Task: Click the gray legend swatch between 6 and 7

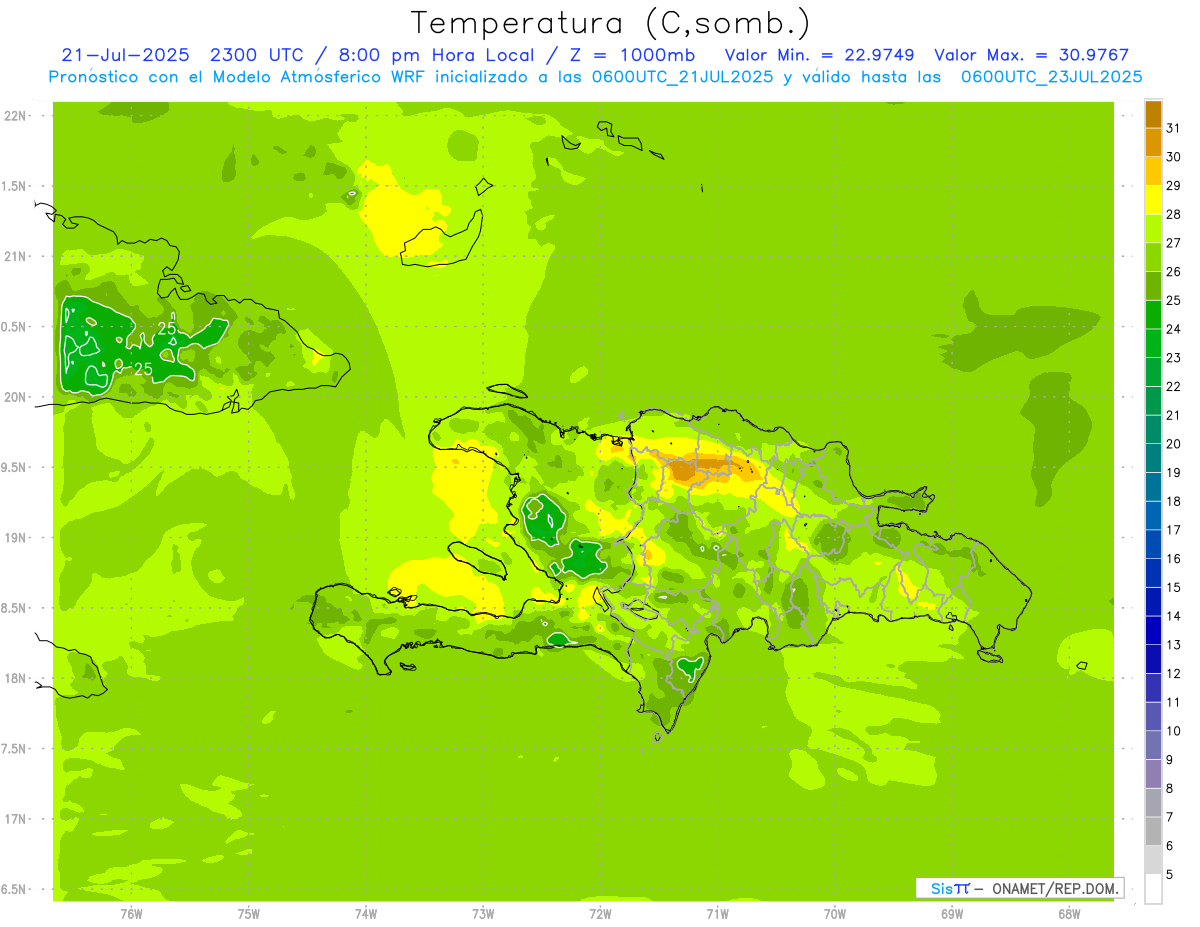Action: [x=1153, y=831]
